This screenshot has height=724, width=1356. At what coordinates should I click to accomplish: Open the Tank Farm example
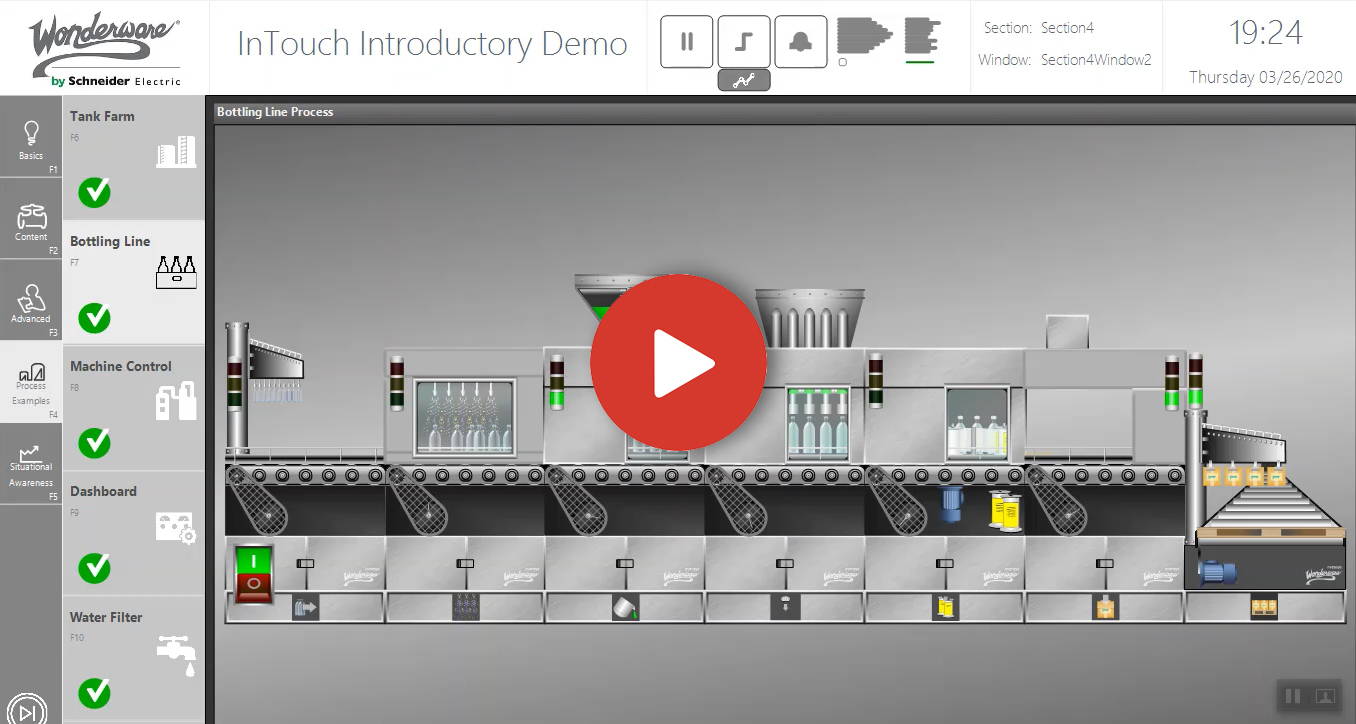coord(134,158)
